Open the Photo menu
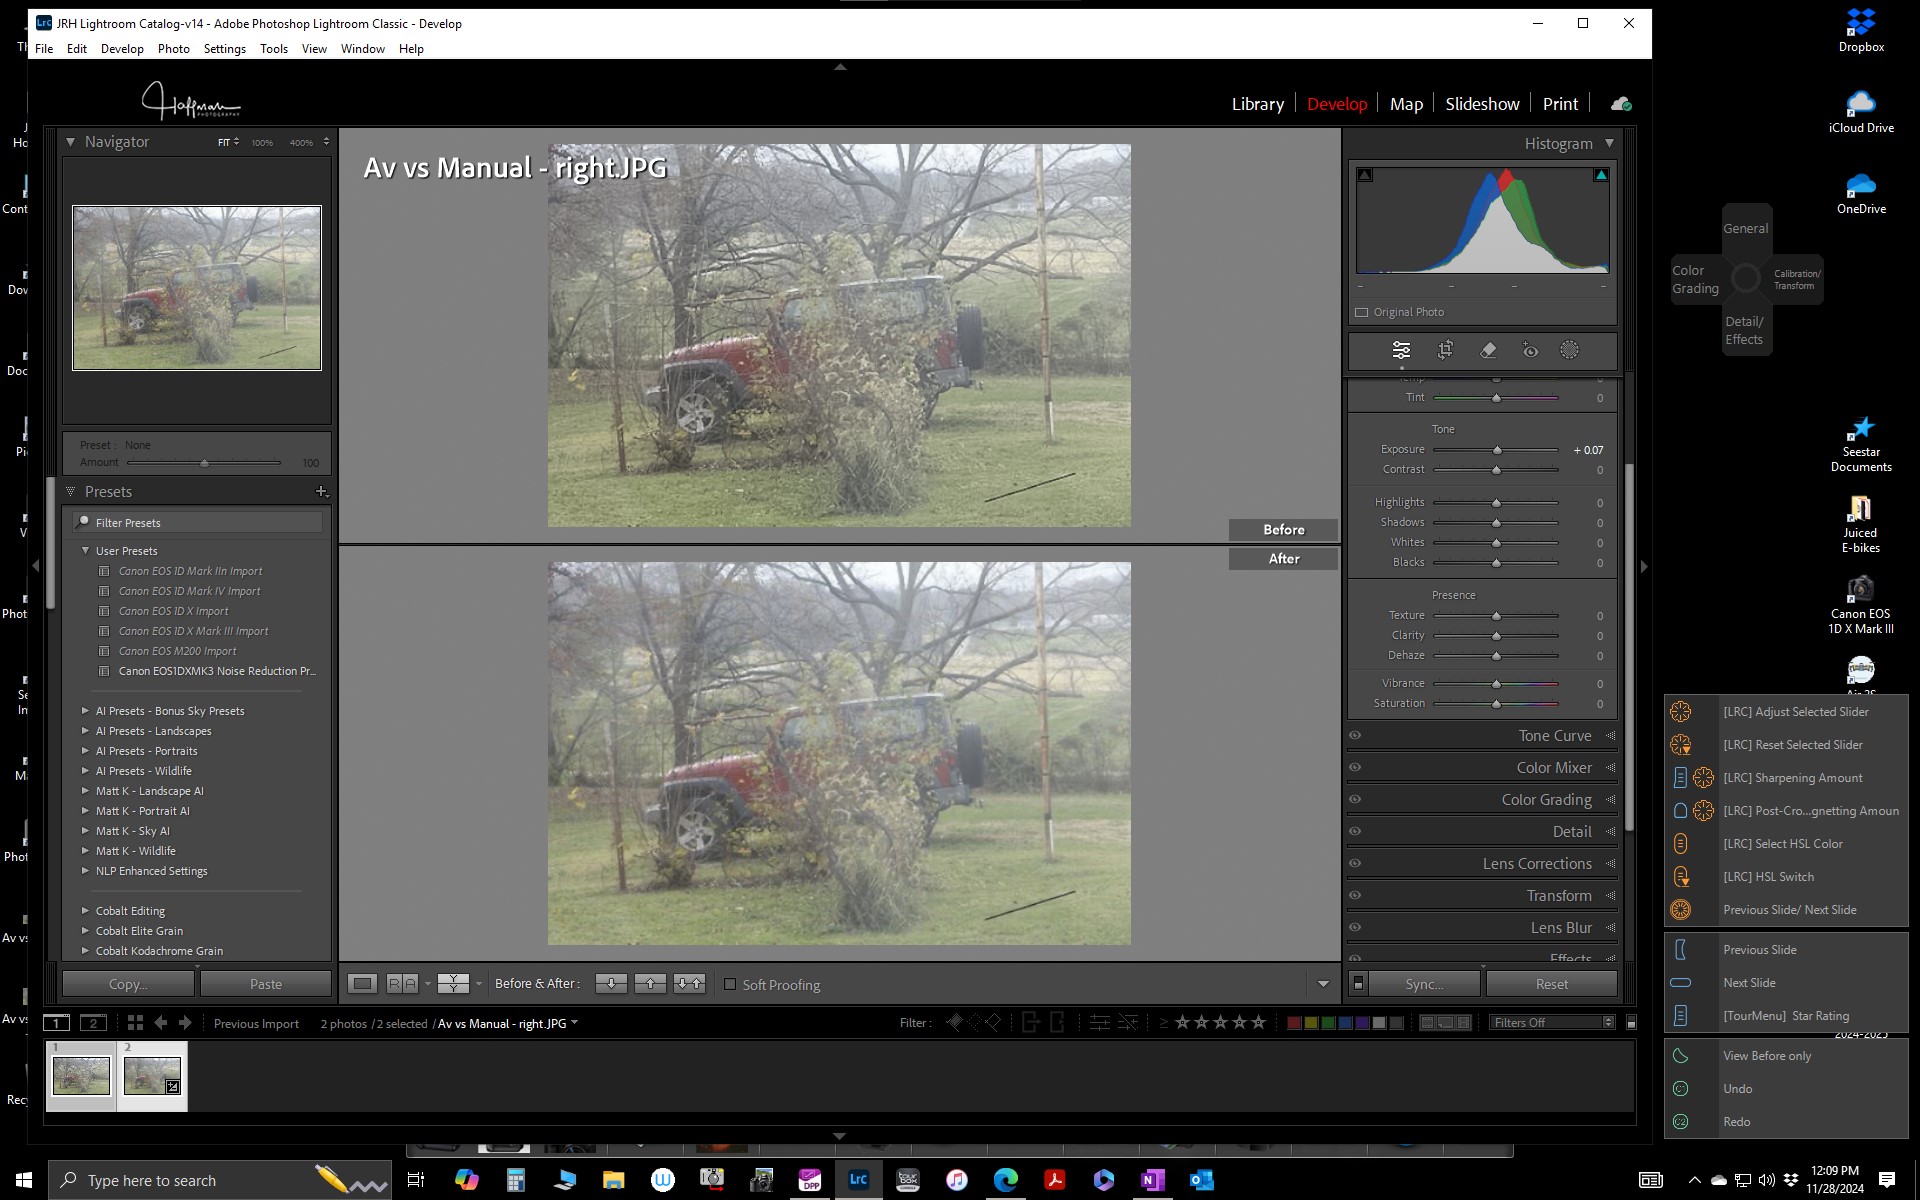Viewport: 1920px width, 1200px height. [x=174, y=48]
